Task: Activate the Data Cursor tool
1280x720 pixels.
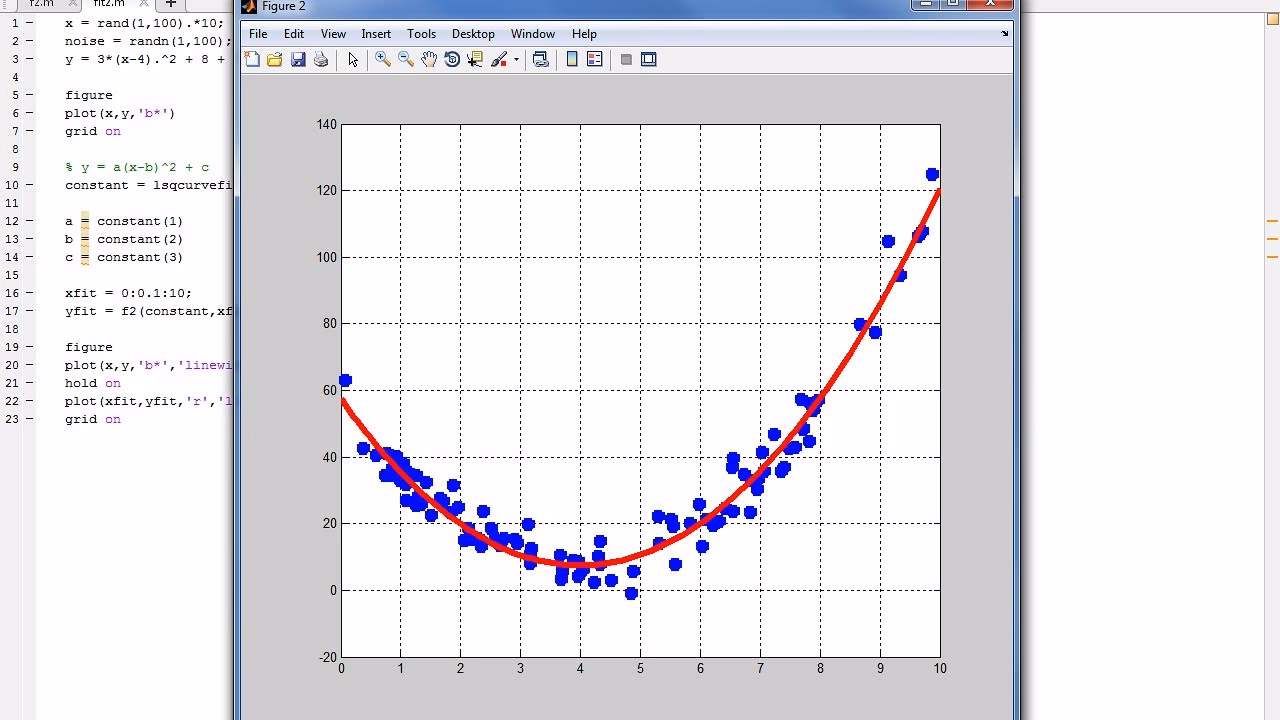Action: point(475,59)
